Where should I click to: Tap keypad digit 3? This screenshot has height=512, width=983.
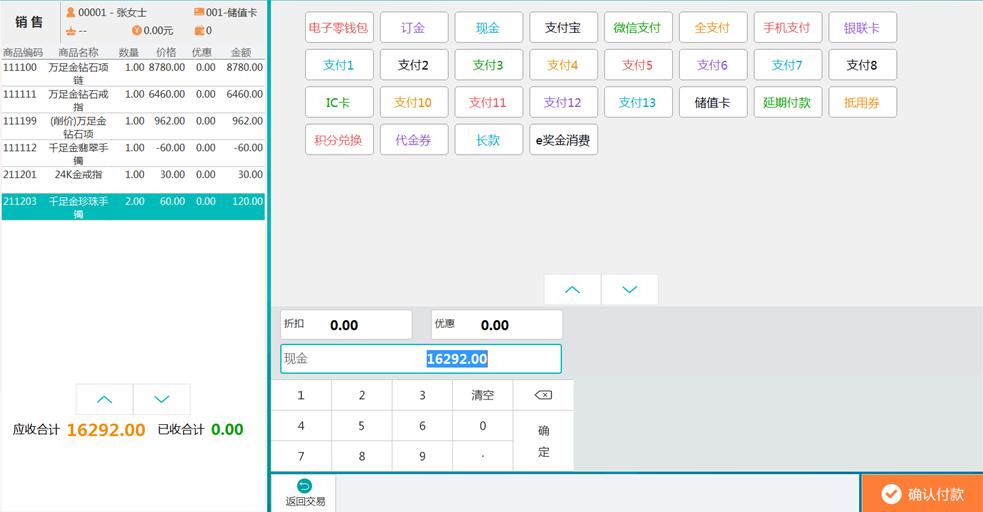pyautogui.click(x=422, y=395)
